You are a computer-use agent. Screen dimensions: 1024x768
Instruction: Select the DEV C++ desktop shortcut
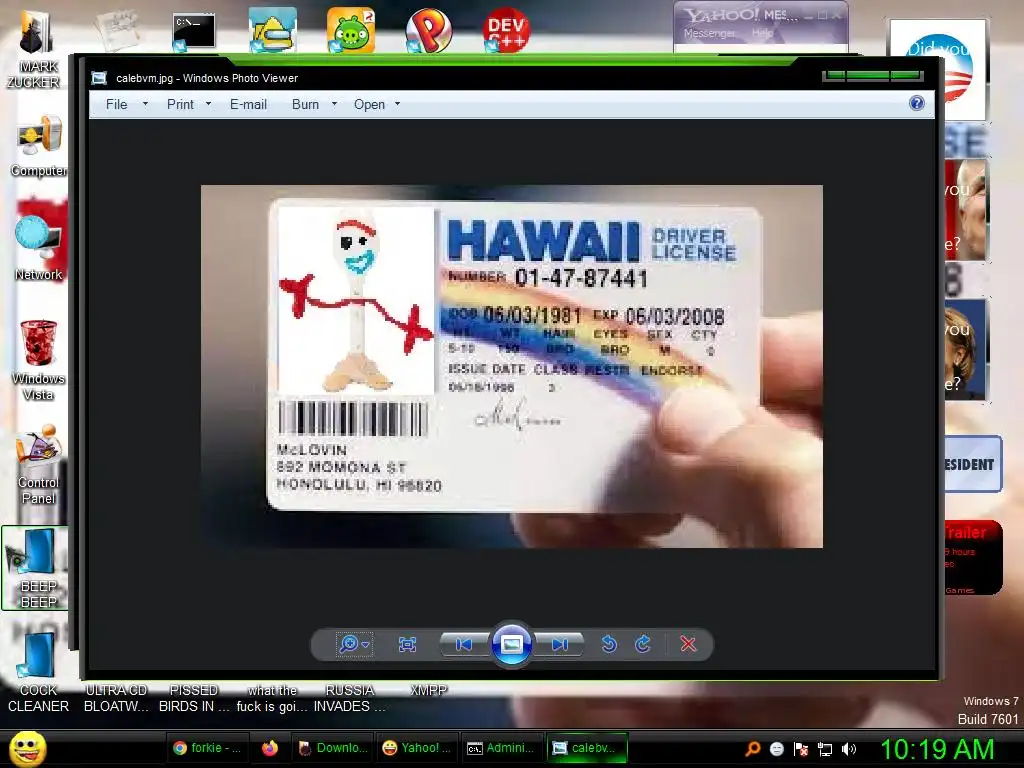click(506, 30)
